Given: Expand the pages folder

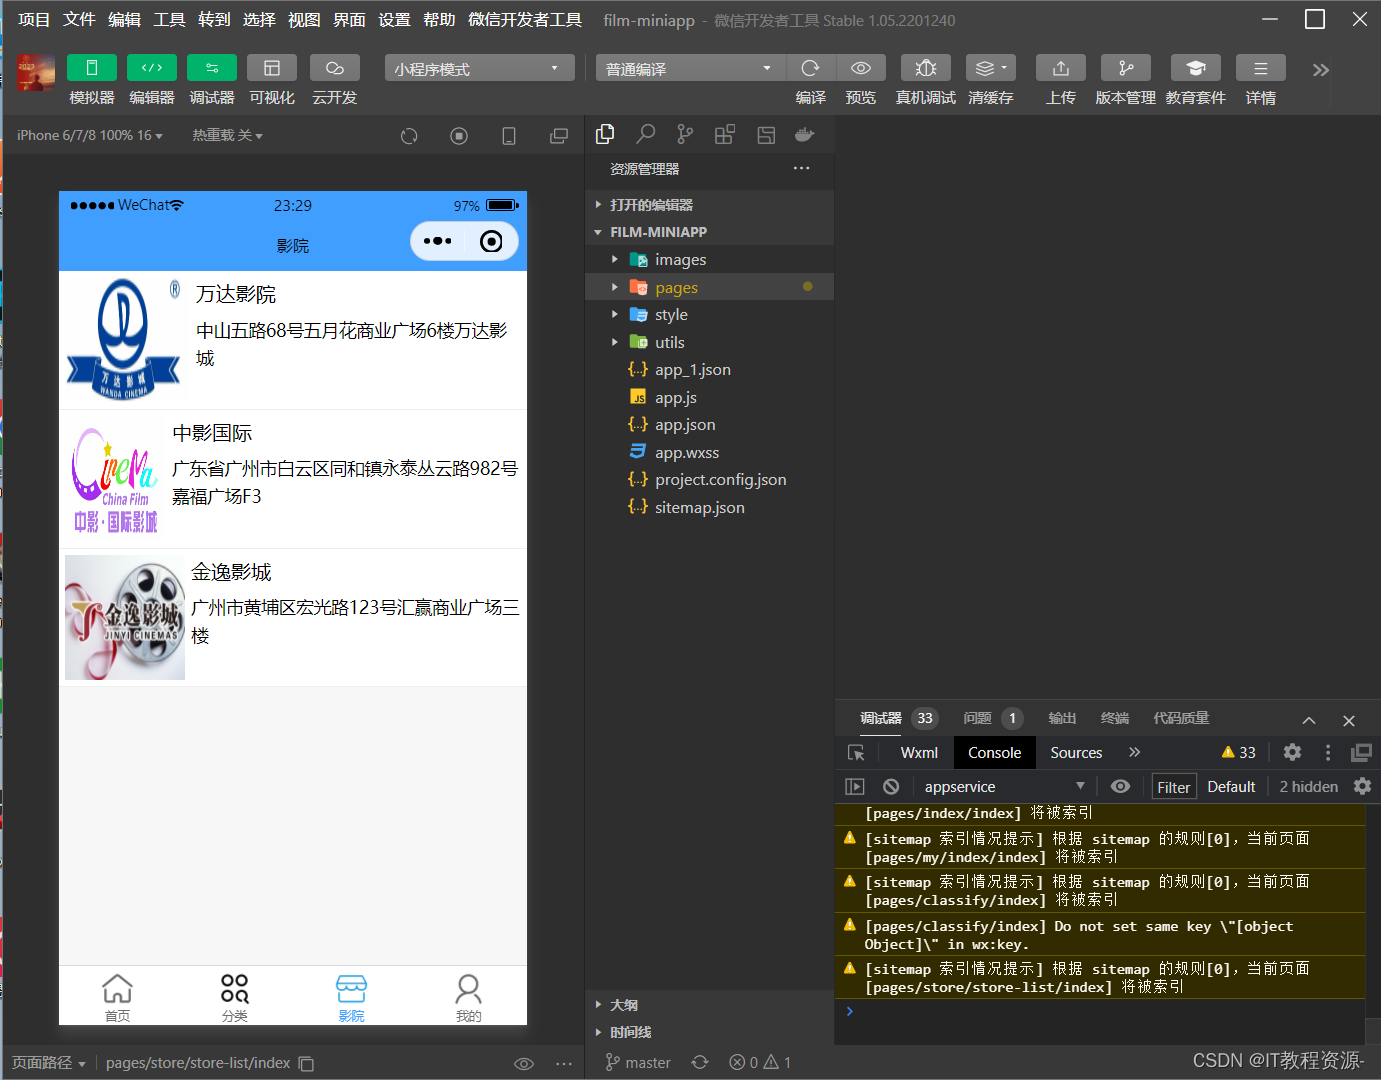Looking at the screenshot, I should coord(709,287).
